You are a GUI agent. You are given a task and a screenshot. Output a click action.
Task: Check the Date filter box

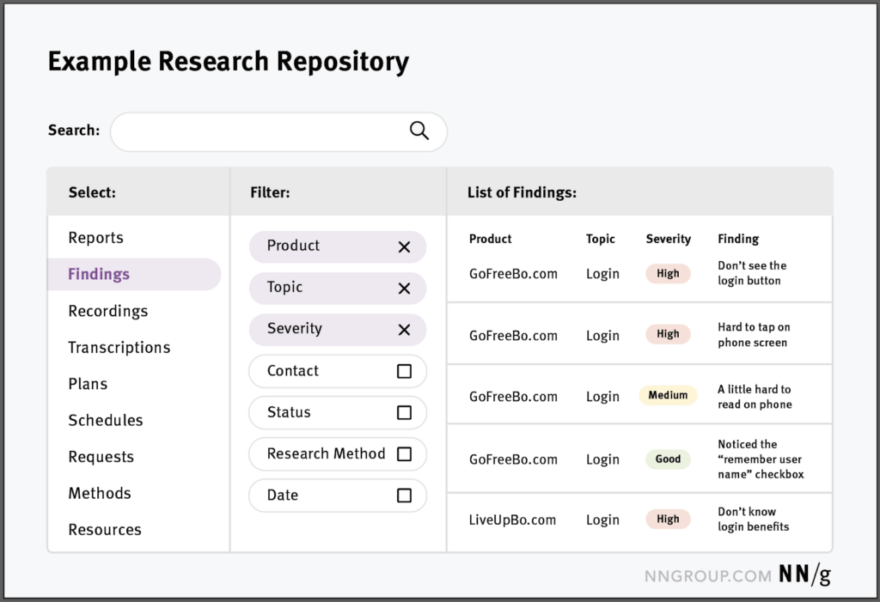[x=404, y=495]
